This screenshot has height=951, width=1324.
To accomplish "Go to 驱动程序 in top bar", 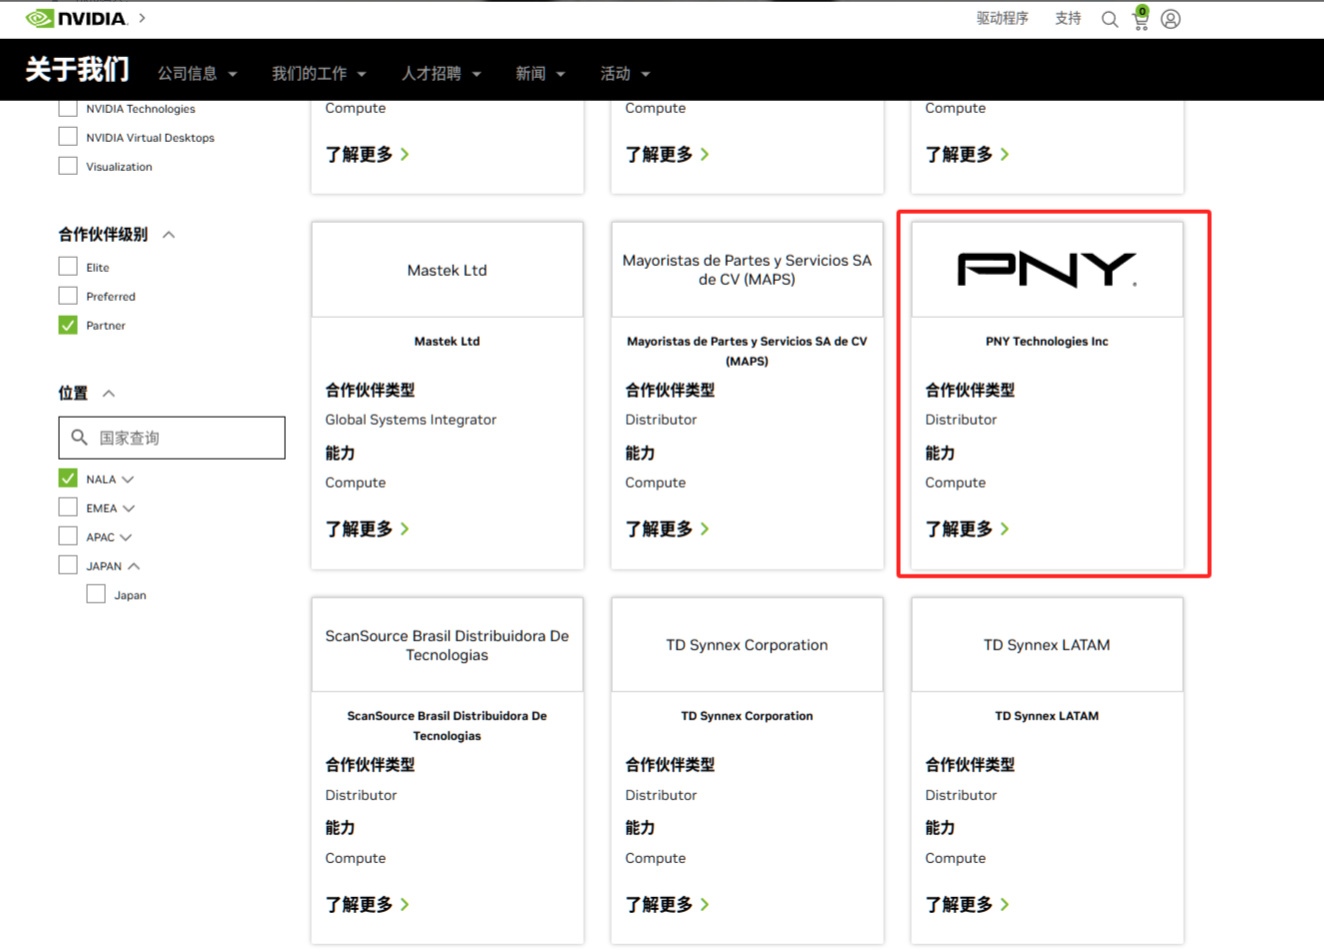I will (1002, 18).
